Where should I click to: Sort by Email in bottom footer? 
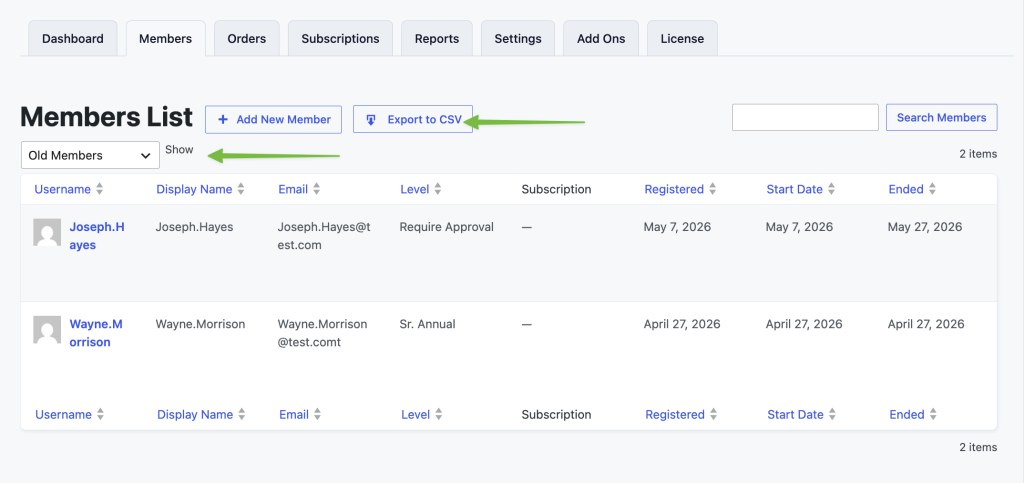pos(294,414)
